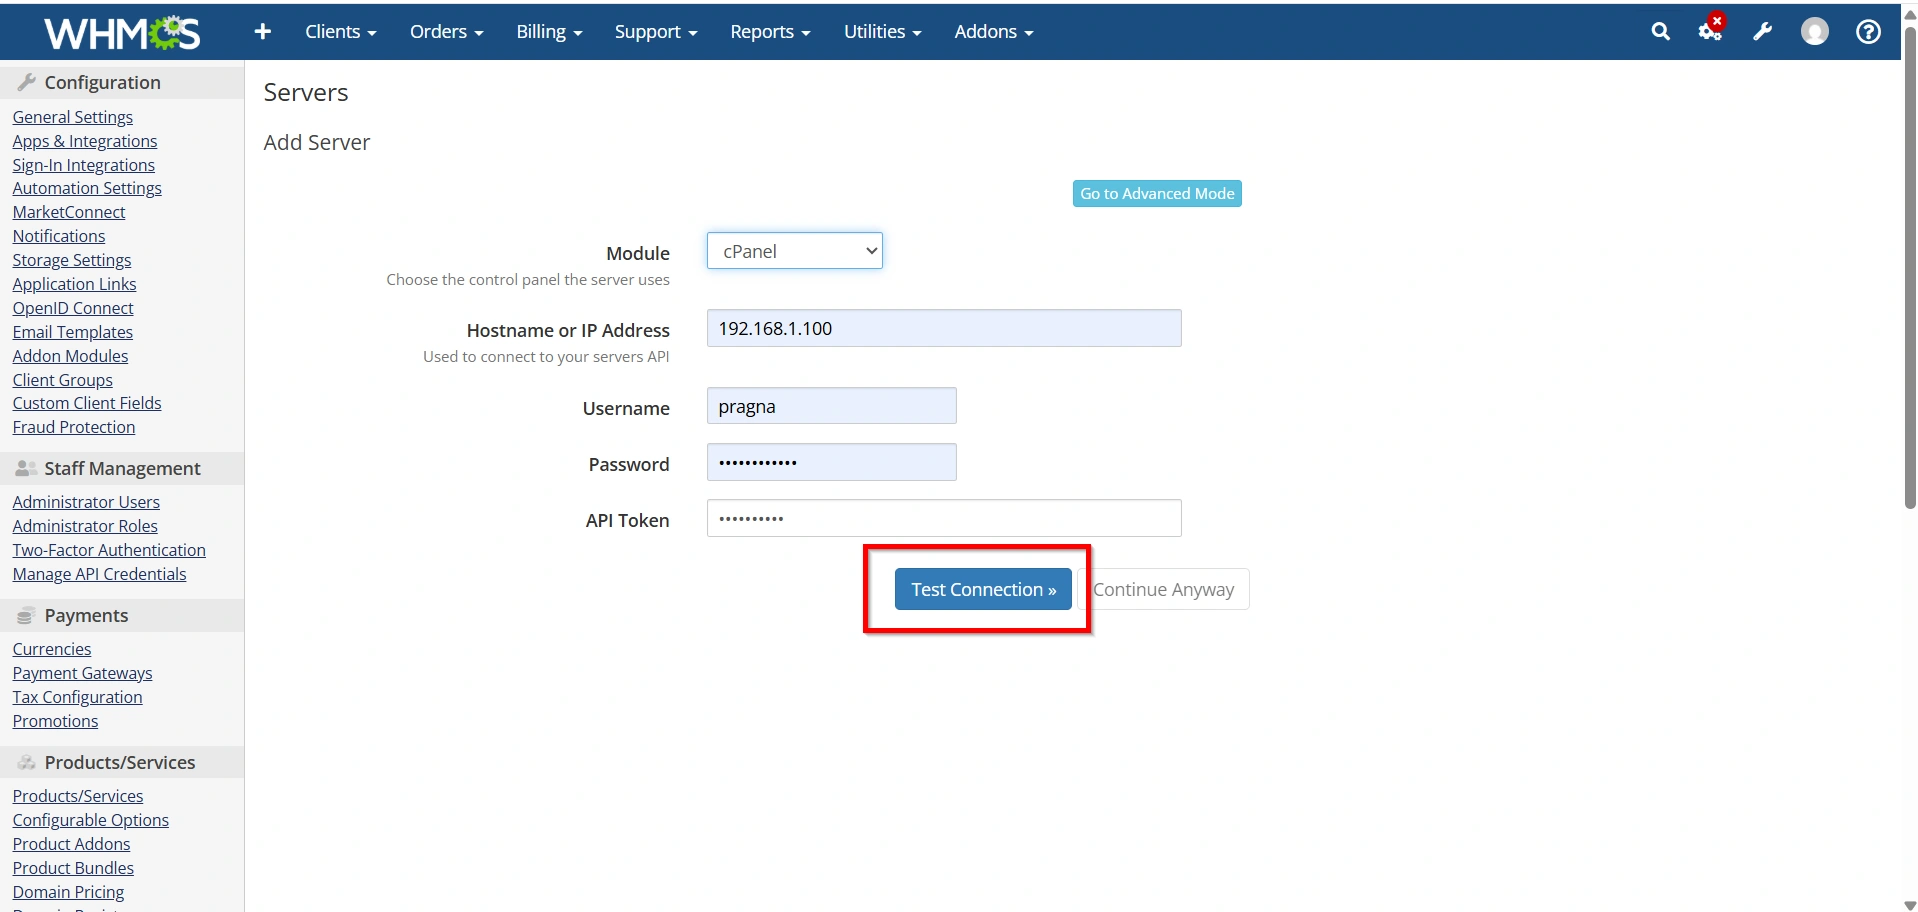
Task: Expand the Module cPanel dropdown
Action: point(795,251)
